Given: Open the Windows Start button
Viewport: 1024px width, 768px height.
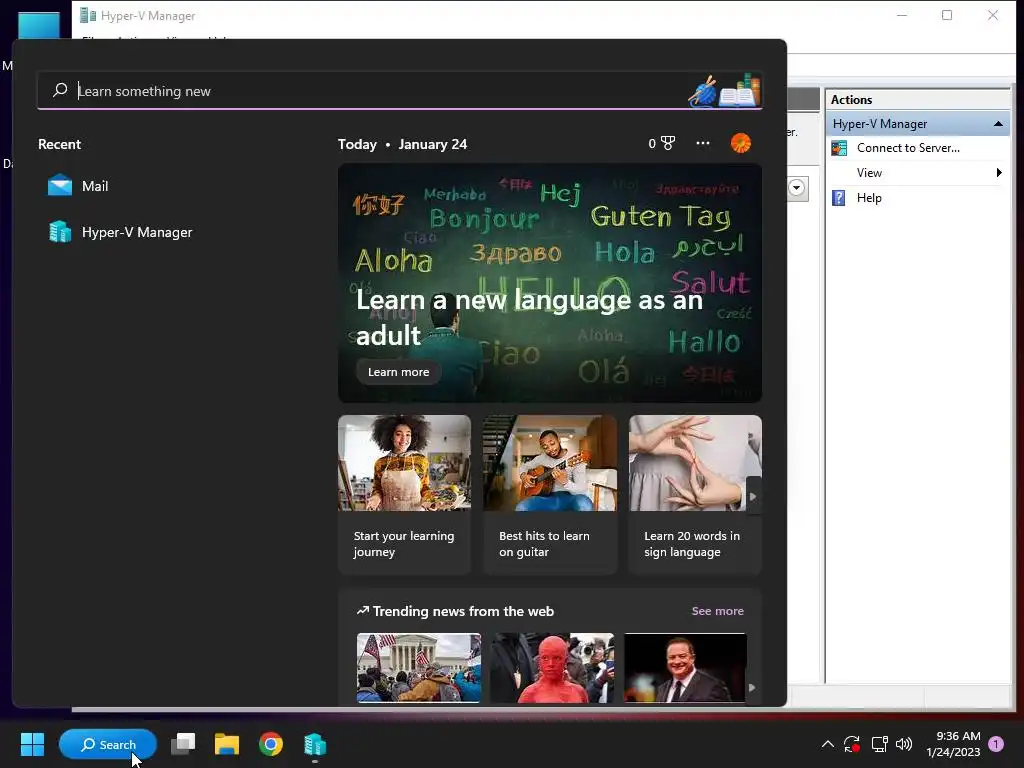Looking at the screenshot, I should pos(32,744).
